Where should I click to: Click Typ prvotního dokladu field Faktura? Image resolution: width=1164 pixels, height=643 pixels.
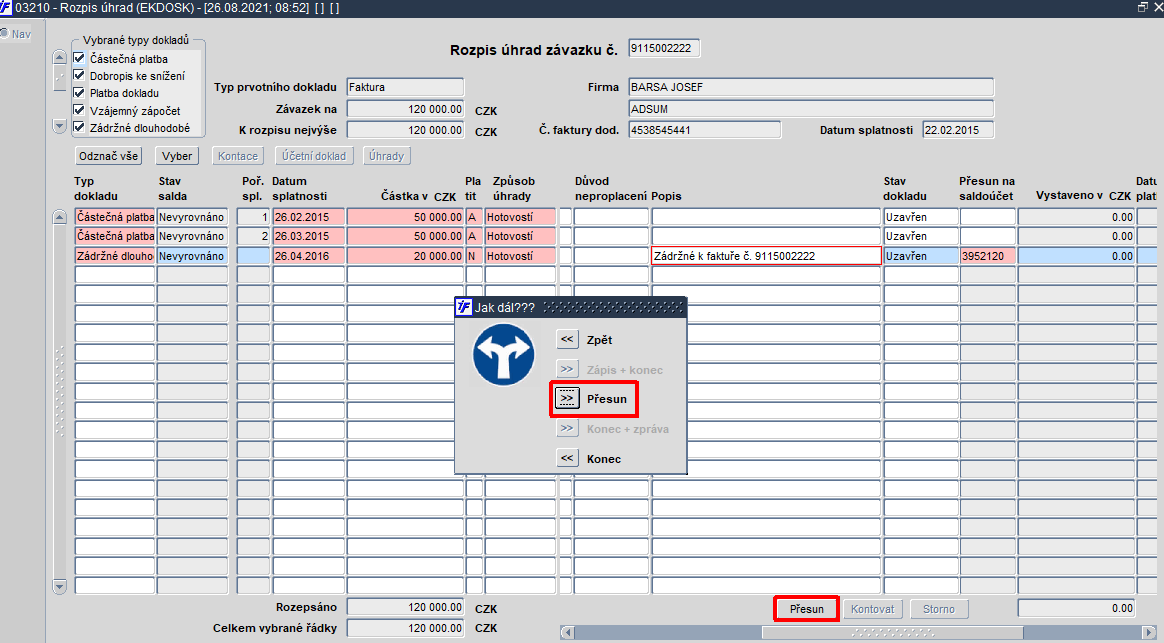tap(405, 87)
